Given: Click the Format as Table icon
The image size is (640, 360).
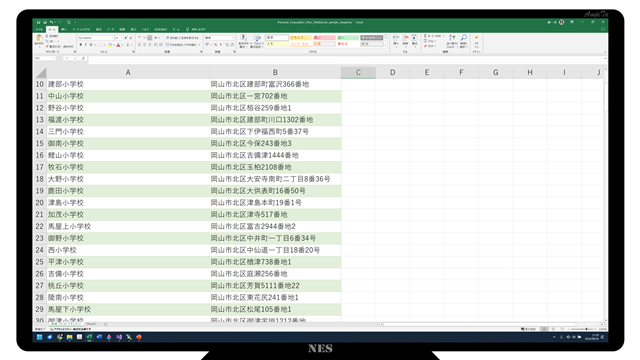Looking at the screenshot, I should click(257, 38).
